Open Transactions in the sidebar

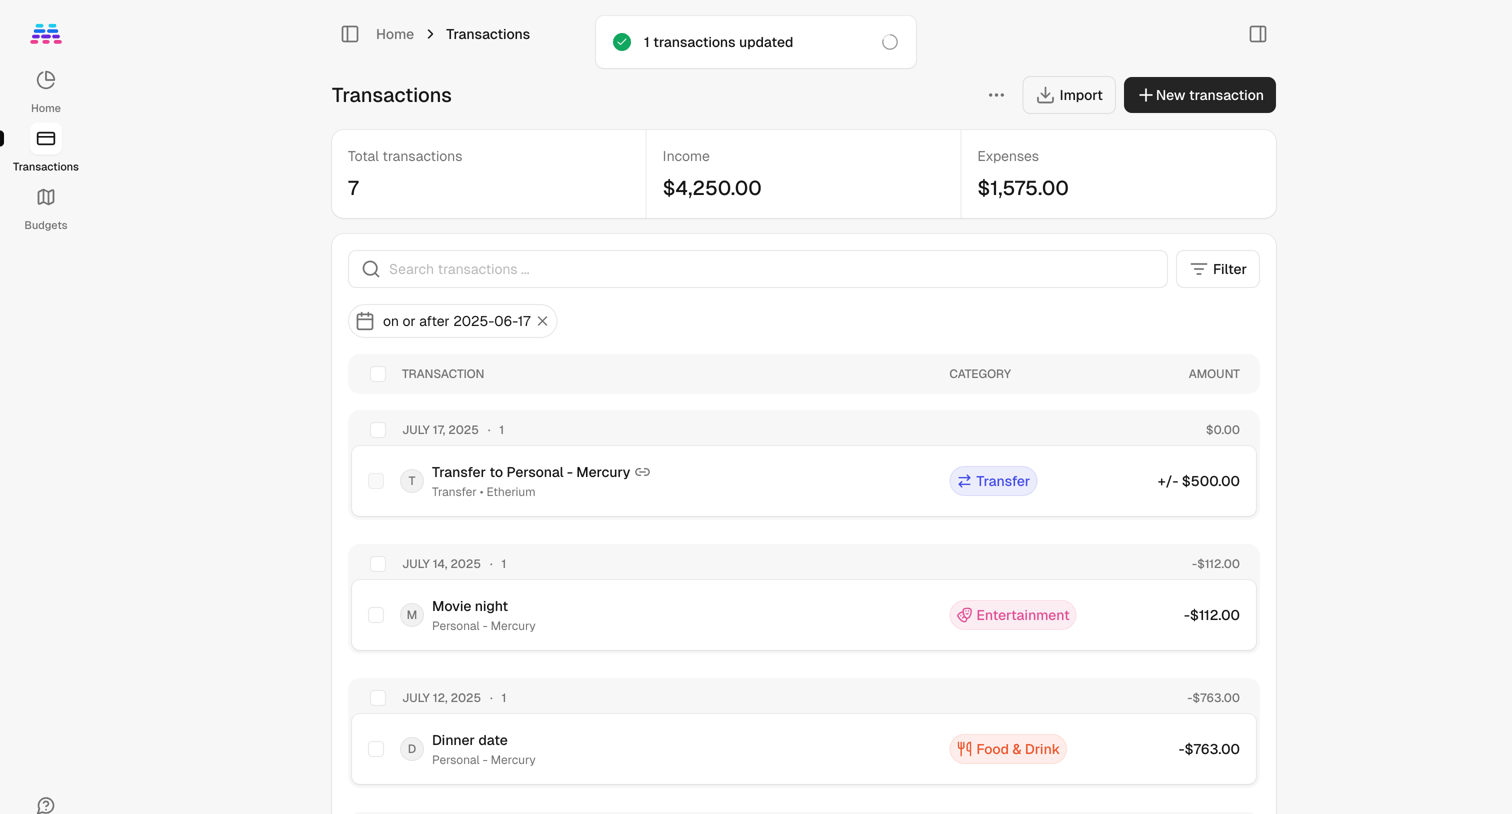pyautogui.click(x=45, y=149)
